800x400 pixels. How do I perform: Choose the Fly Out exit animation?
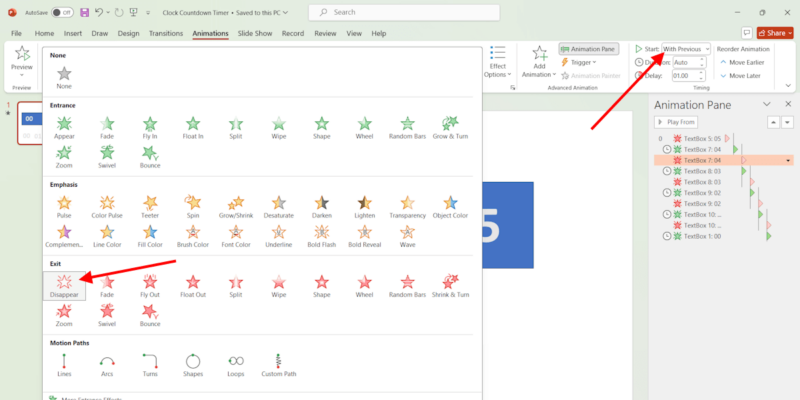(x=150, y=286)
